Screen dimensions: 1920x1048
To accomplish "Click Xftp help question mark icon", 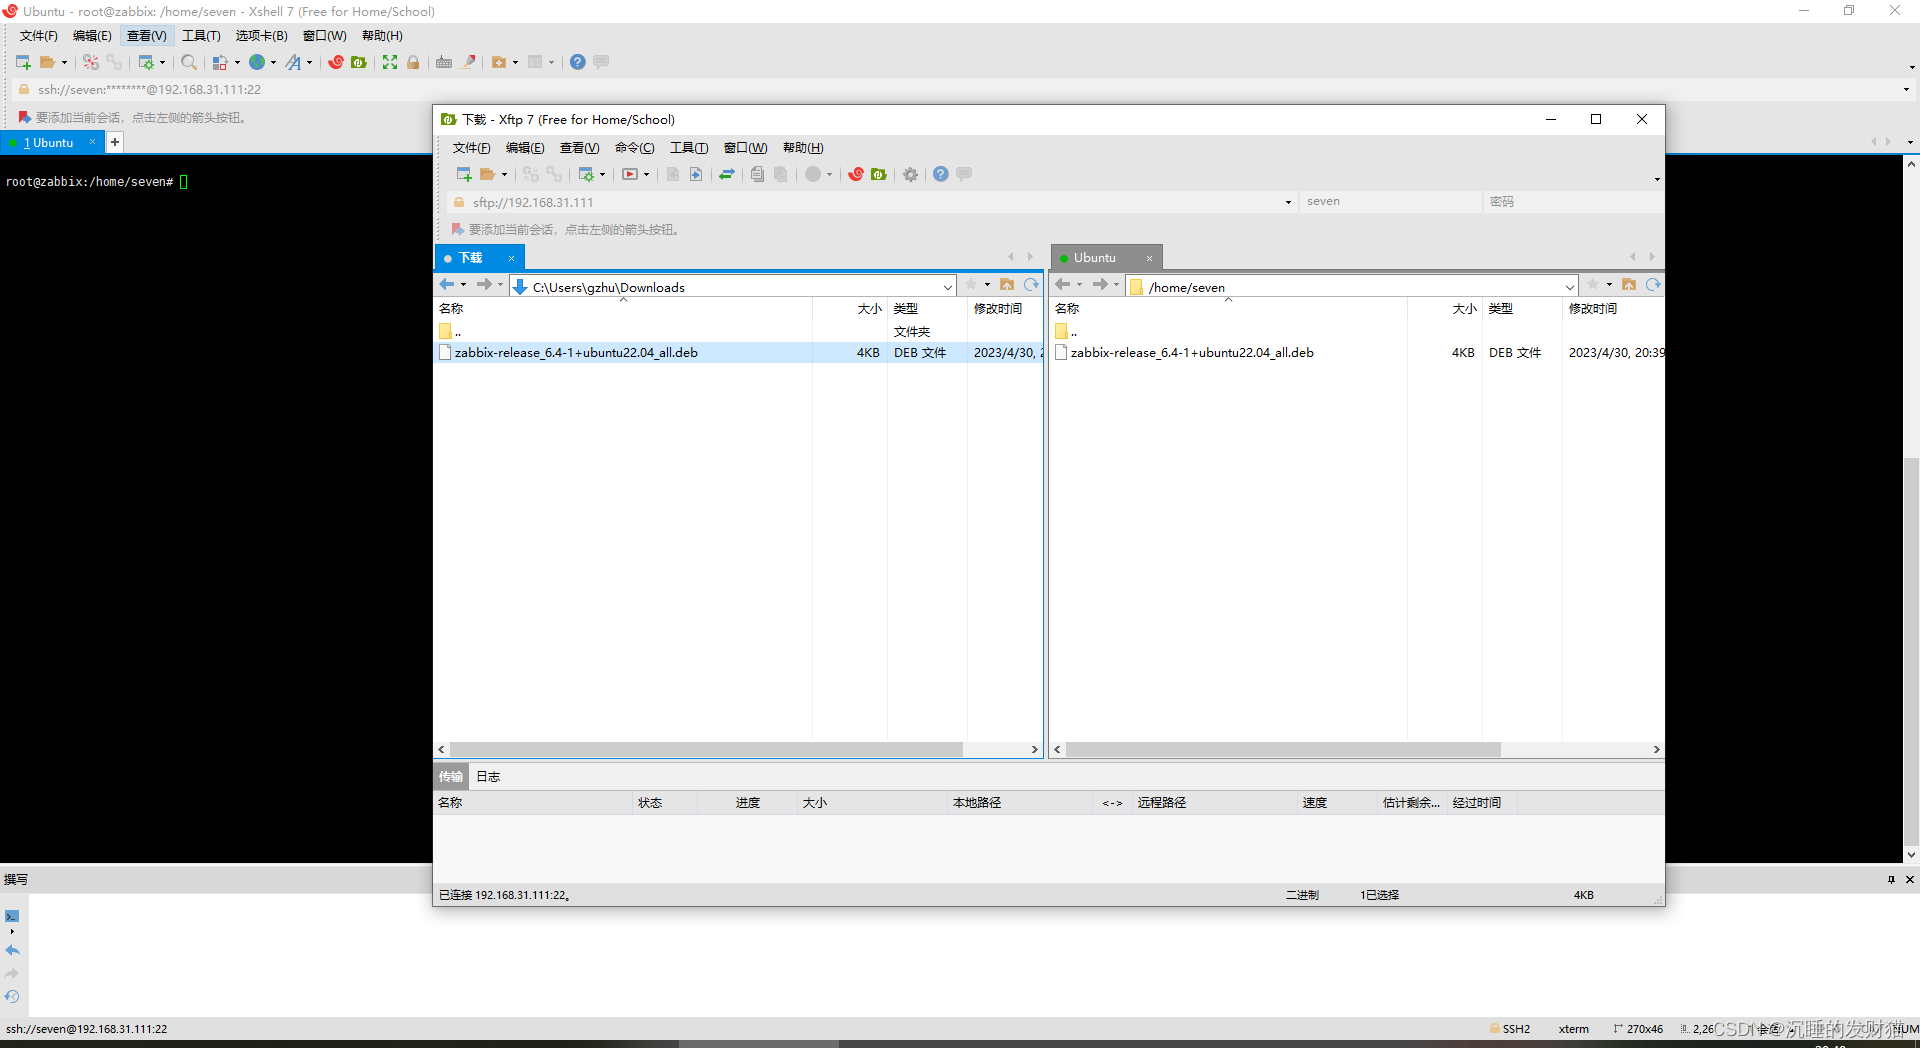I will point(941,174).
